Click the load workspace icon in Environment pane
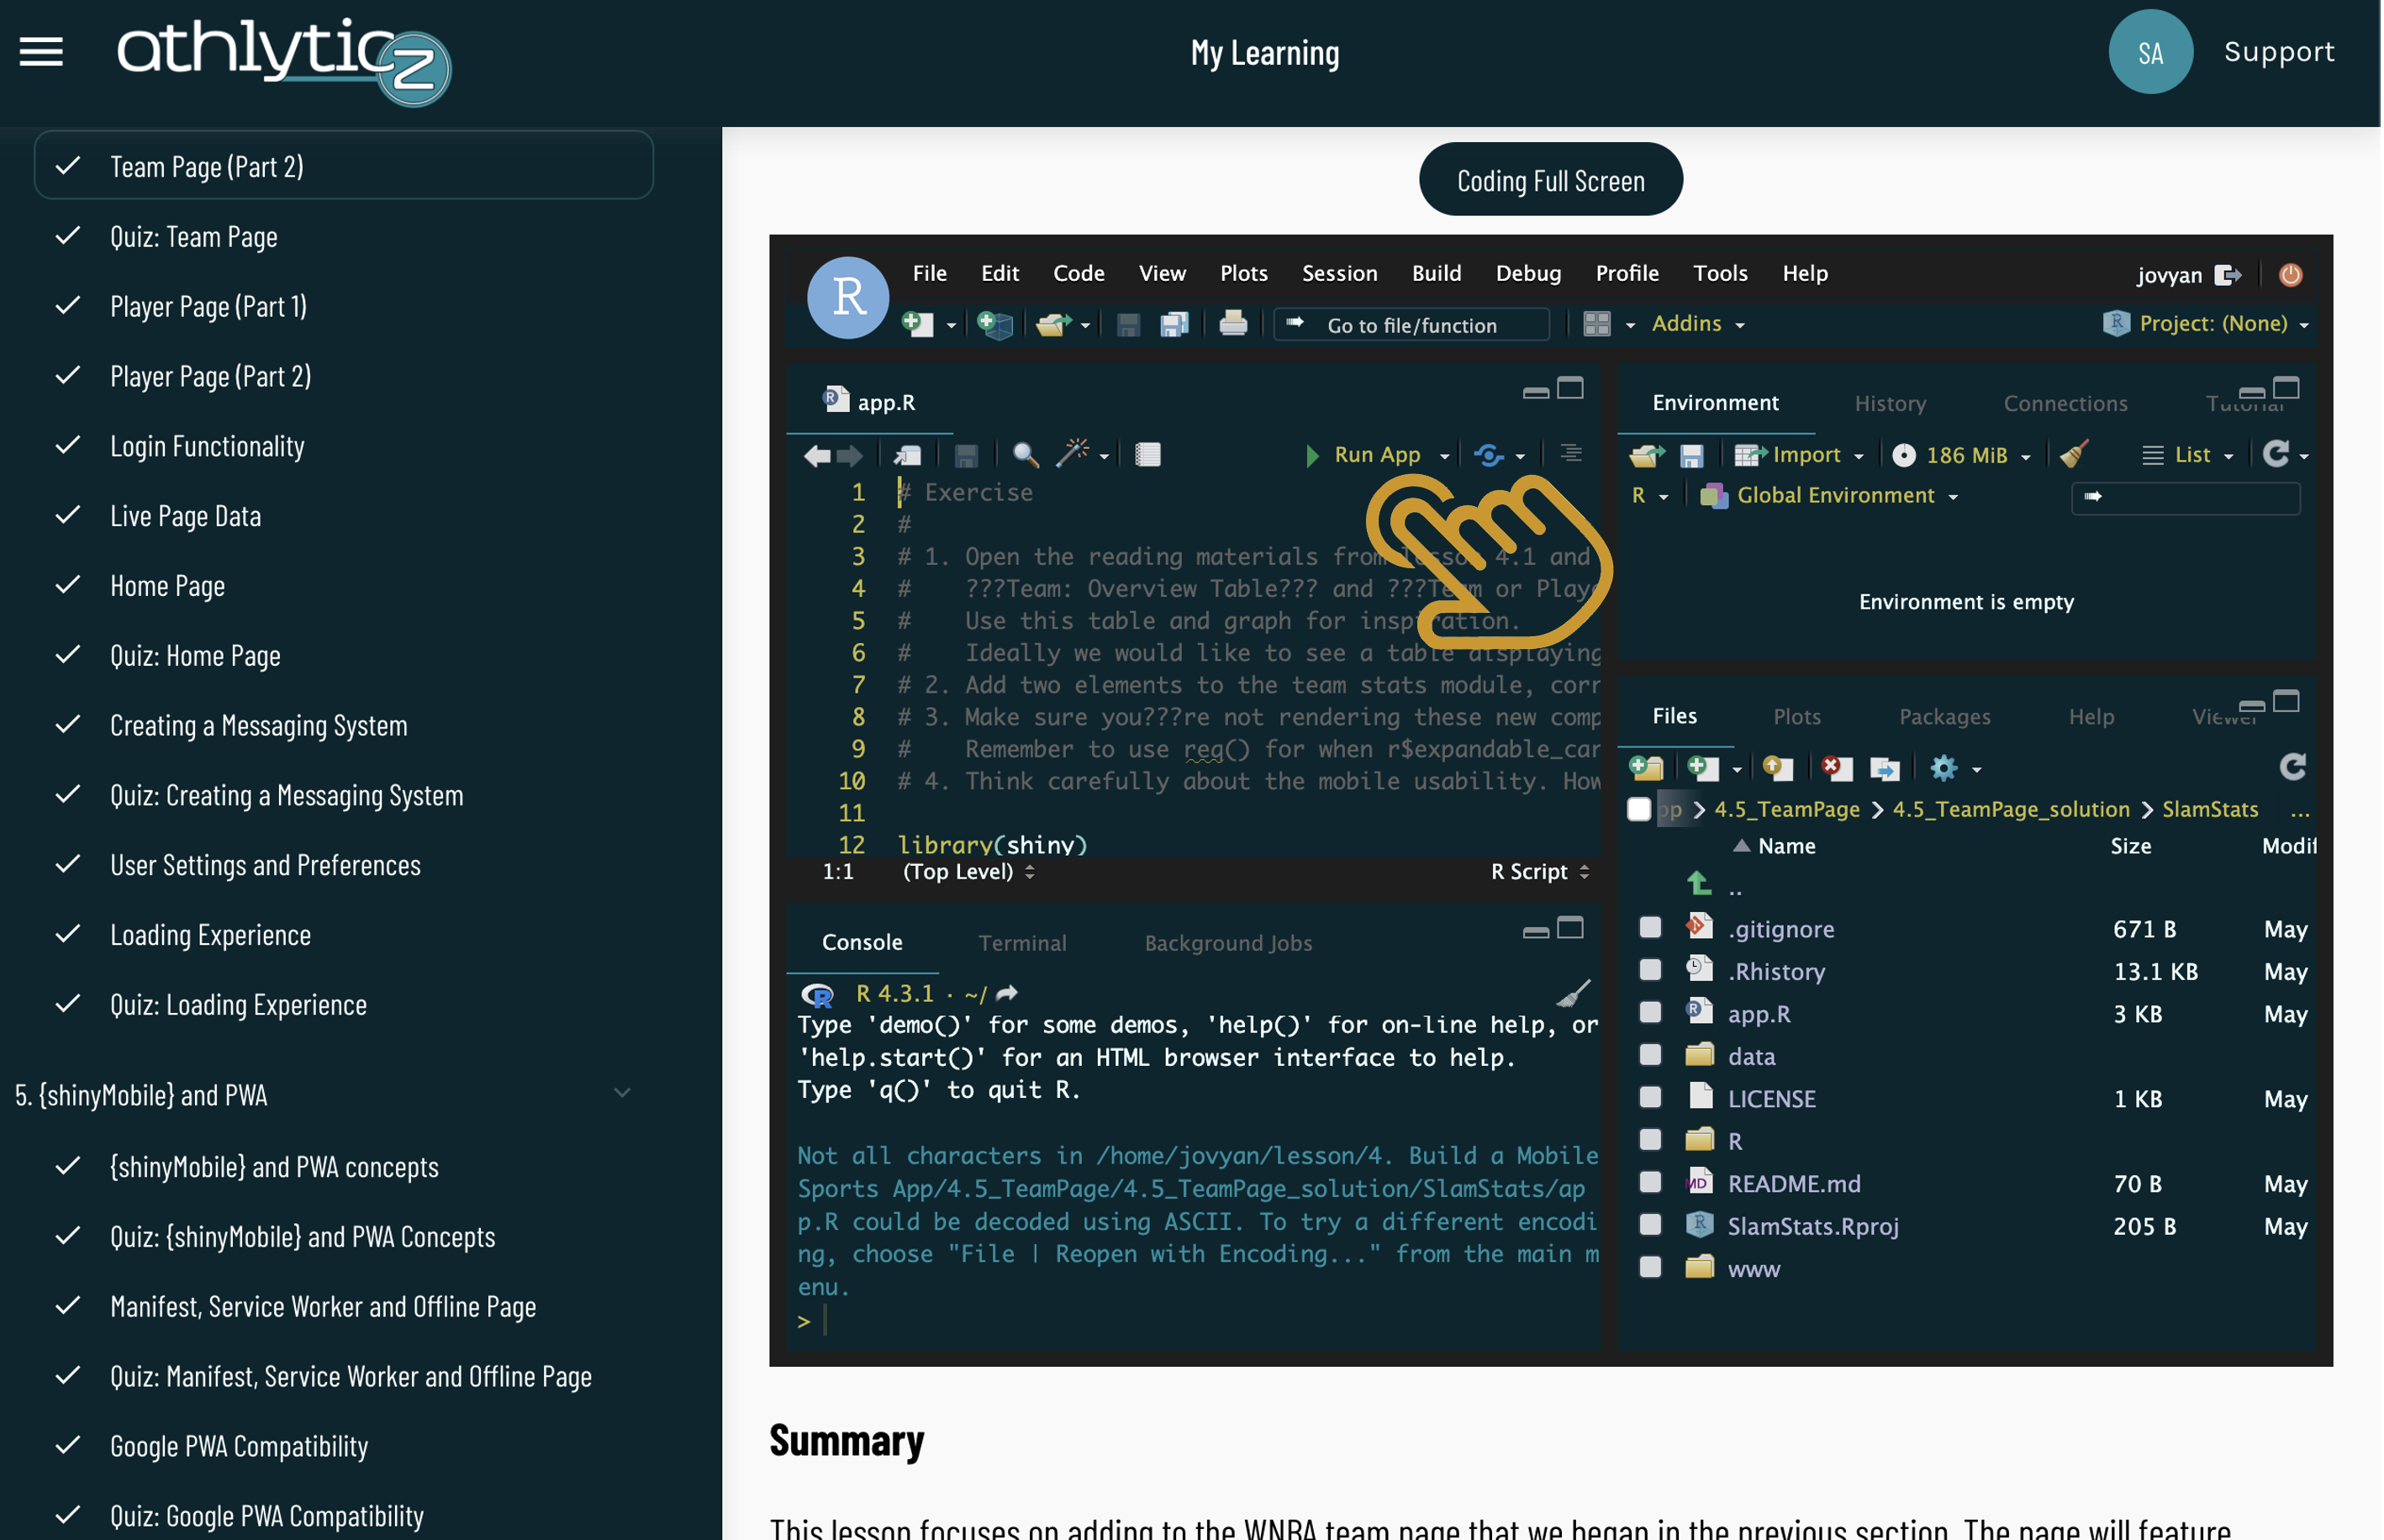 1647,456
